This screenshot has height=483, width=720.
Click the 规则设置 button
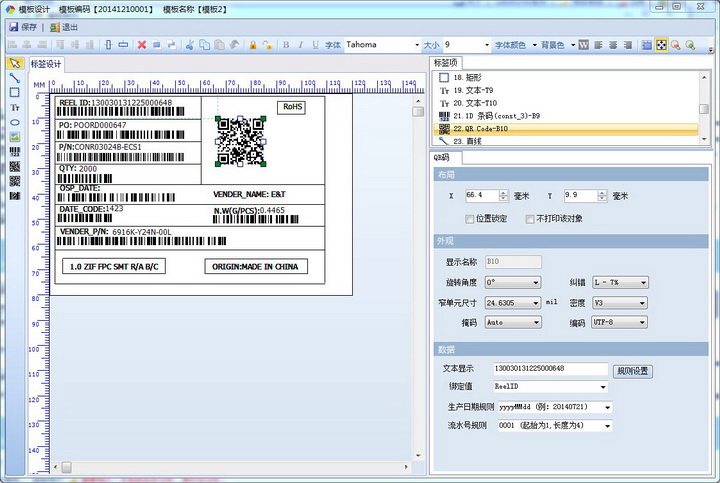[632, 370]
